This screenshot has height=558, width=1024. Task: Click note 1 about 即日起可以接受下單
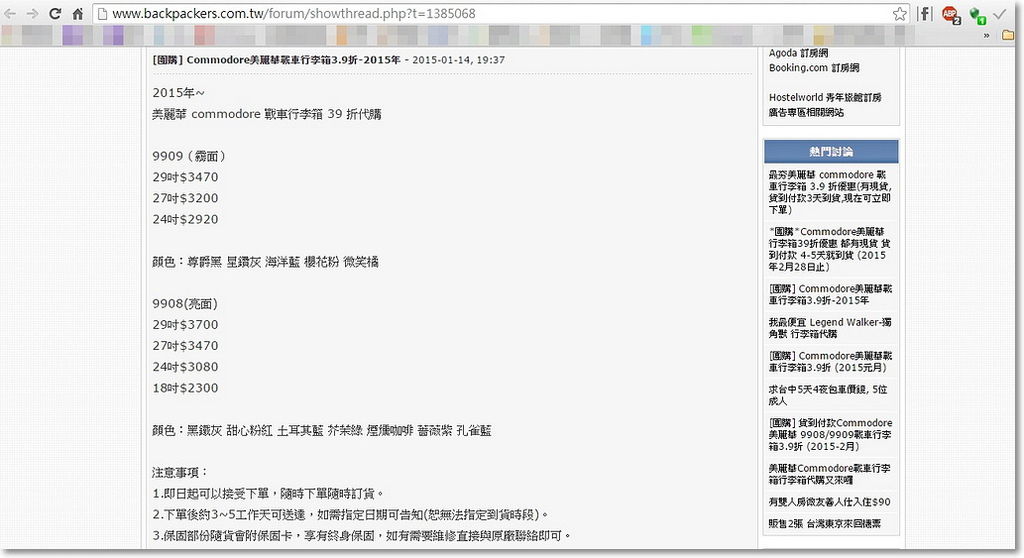(x=268, y=493)
